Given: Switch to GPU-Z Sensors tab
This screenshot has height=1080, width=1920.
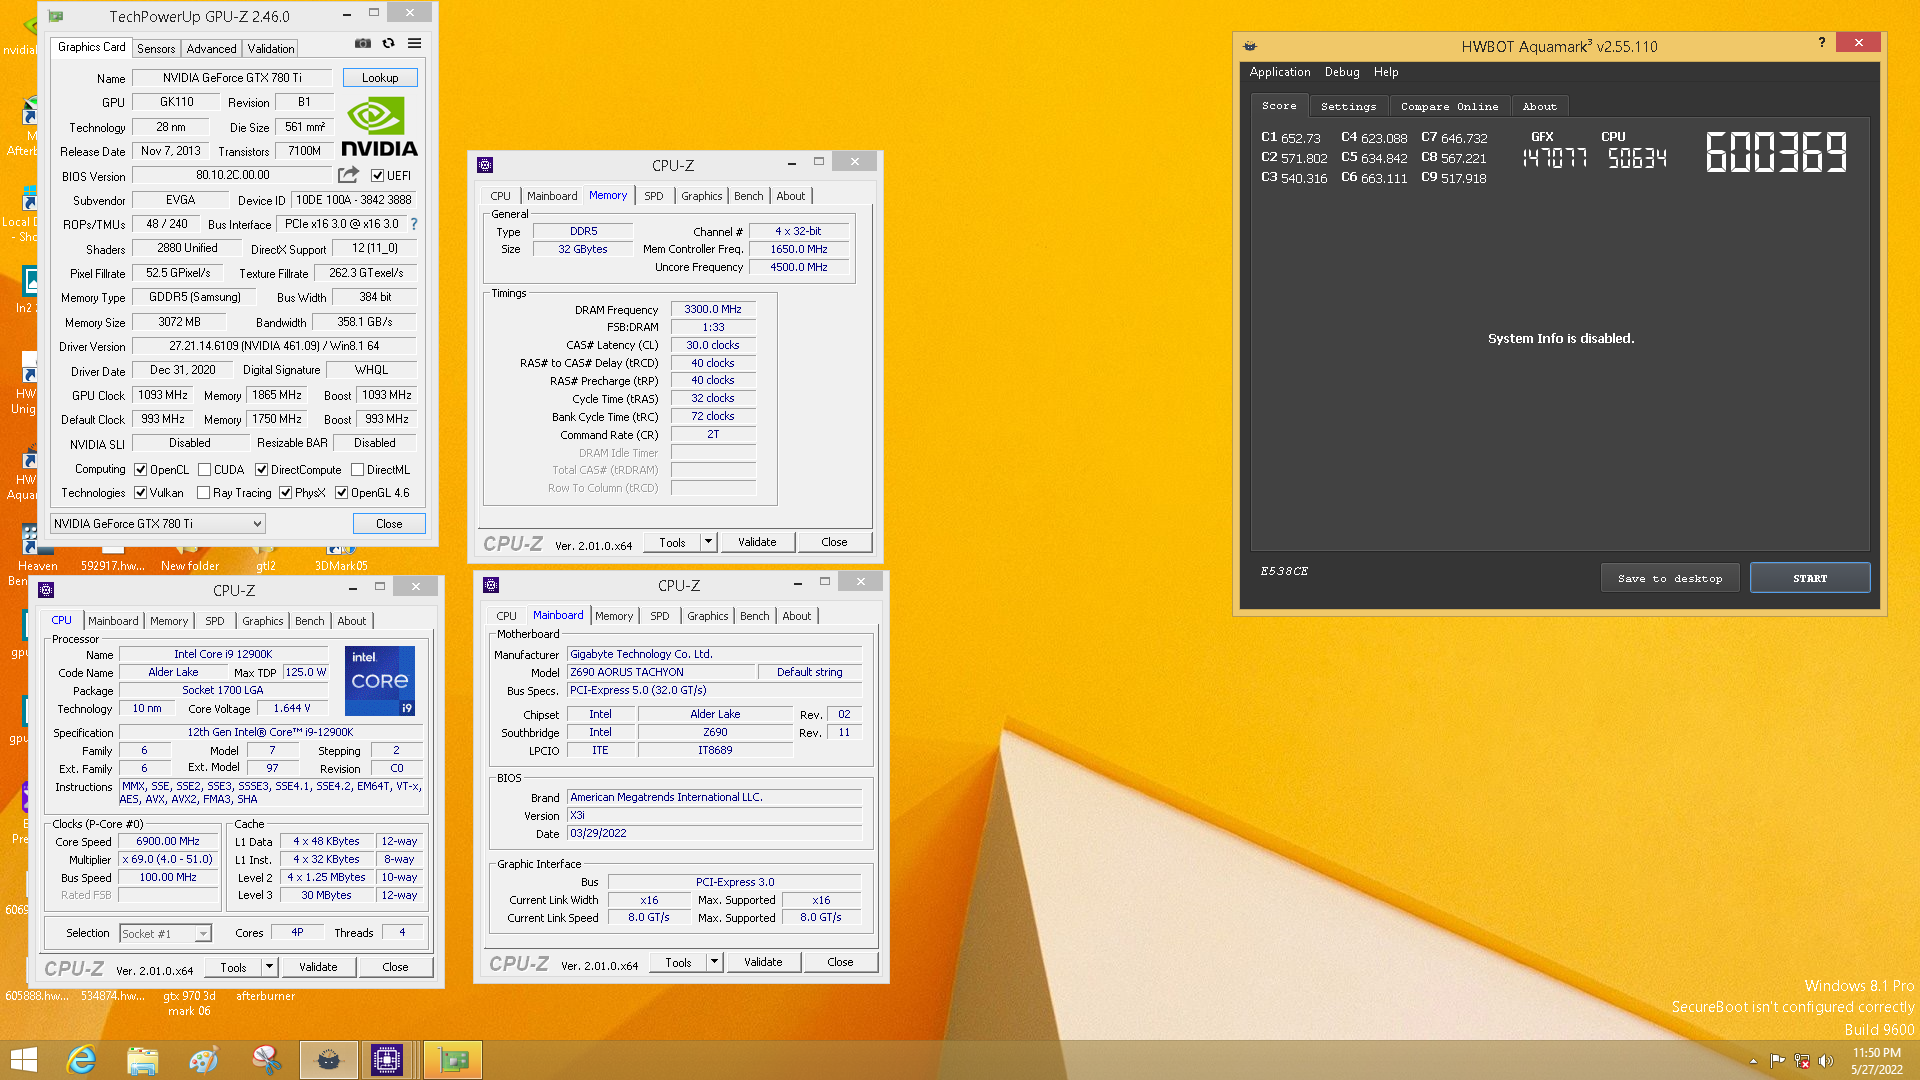Looking at the screenshot, I should click(156, 48).
